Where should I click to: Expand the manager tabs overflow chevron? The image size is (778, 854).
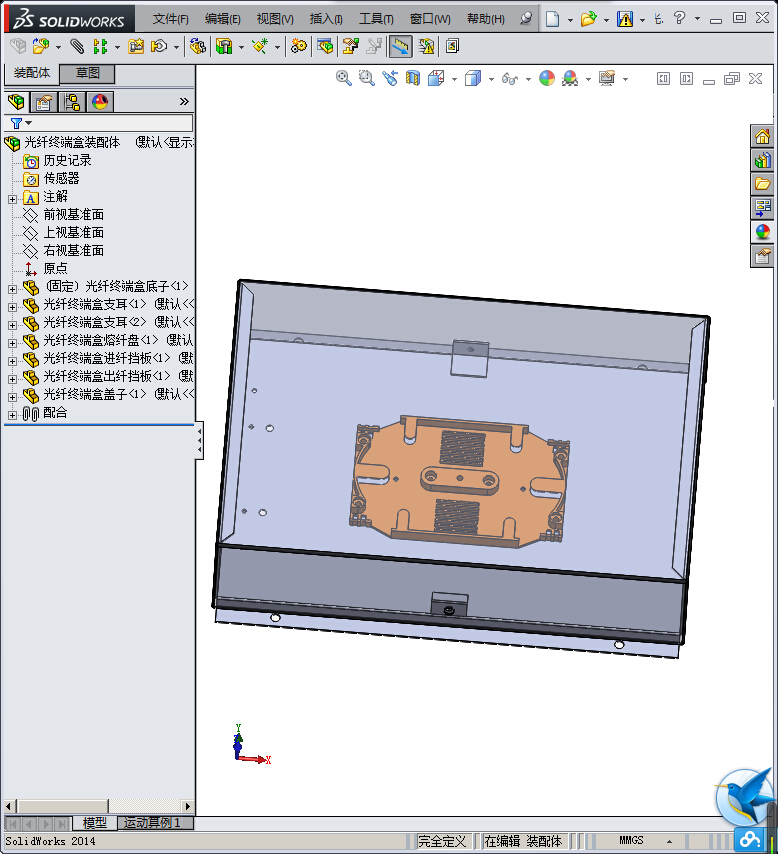(184, 101)
